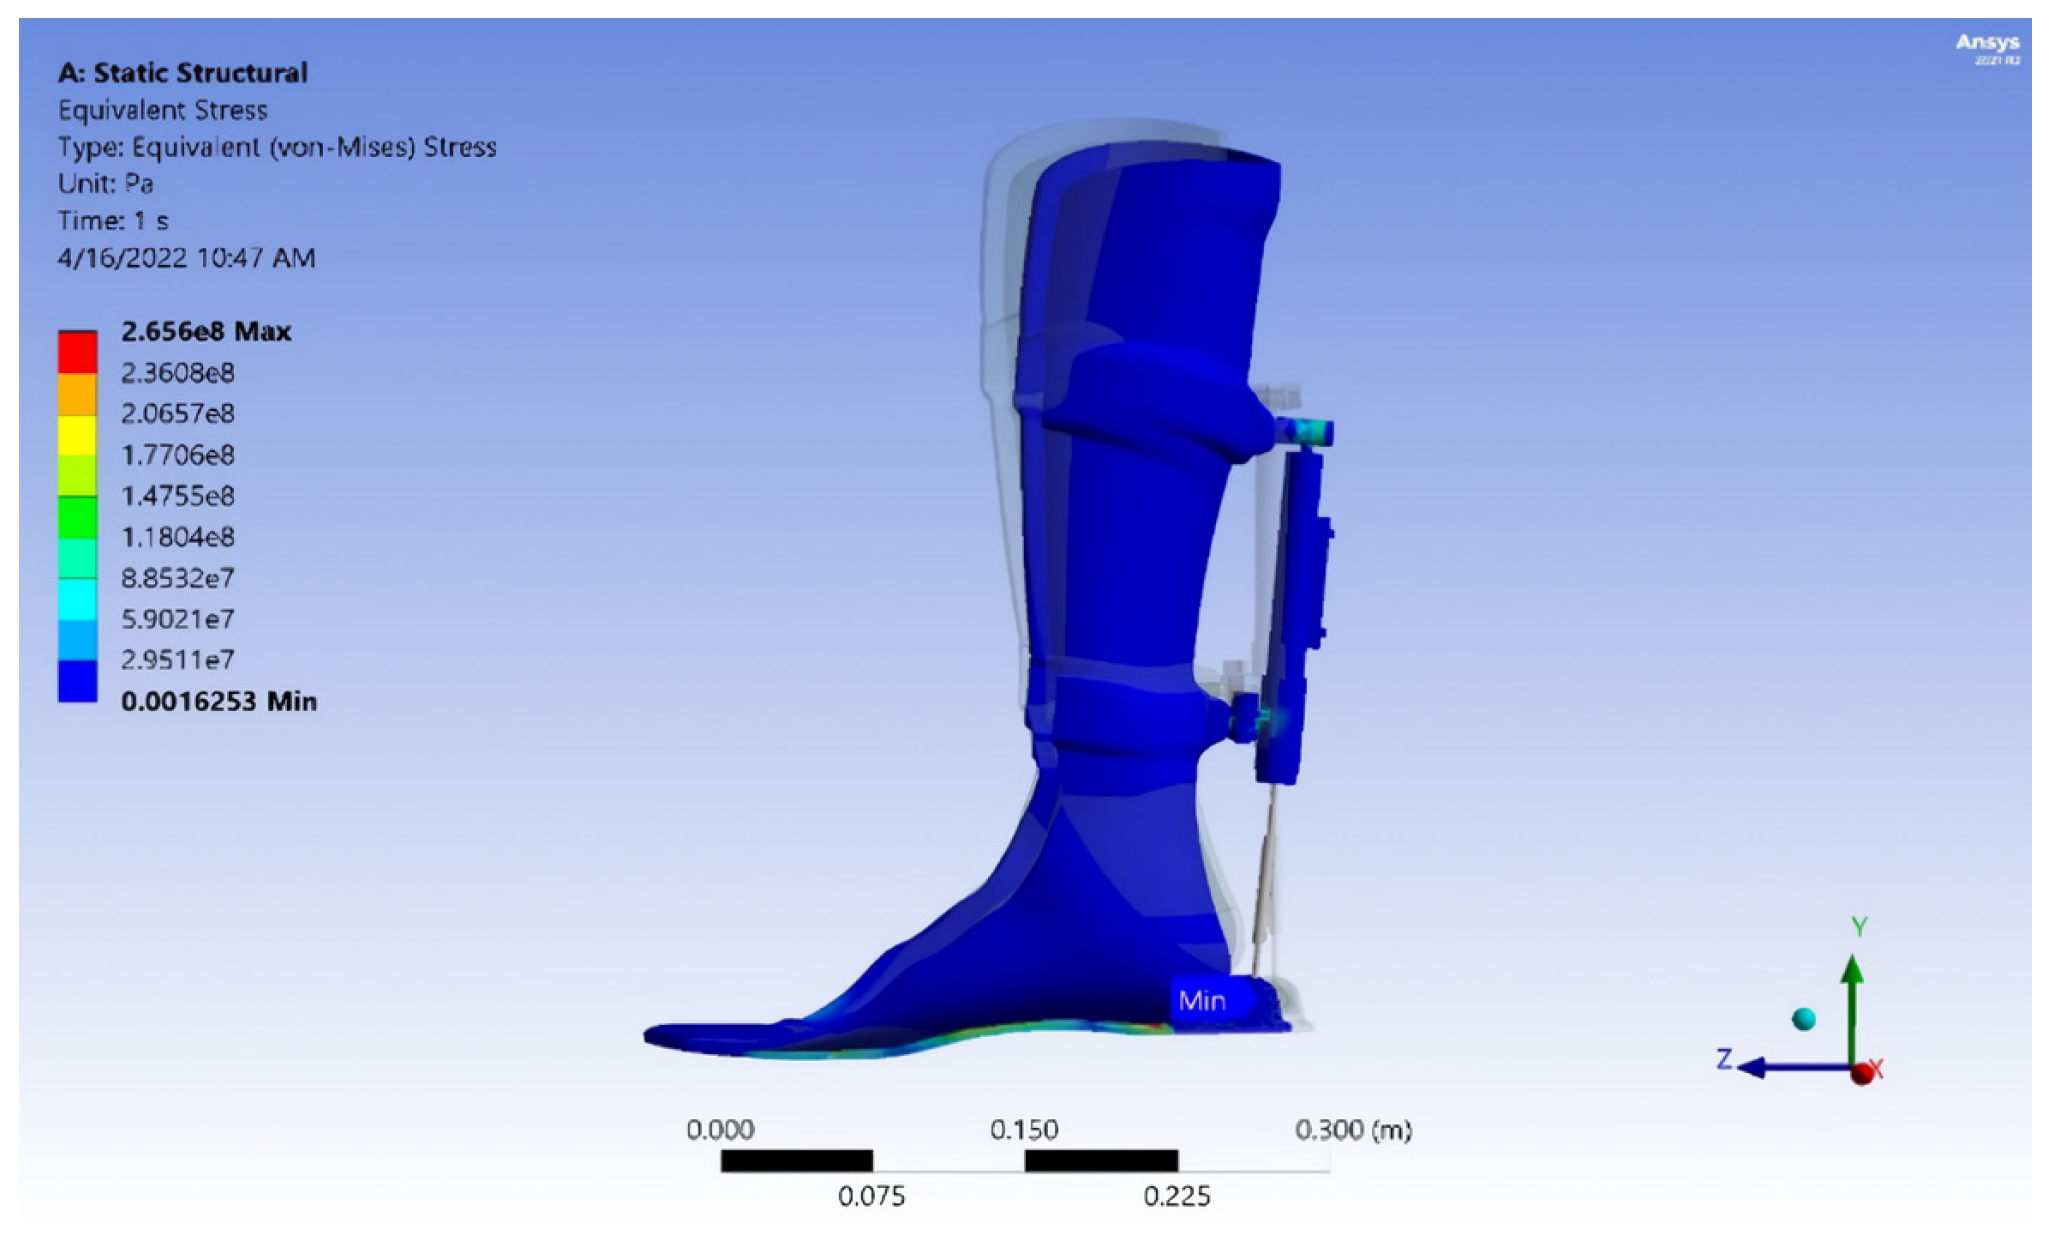Click the 2.656e8 Max legend value

(206, 331)
